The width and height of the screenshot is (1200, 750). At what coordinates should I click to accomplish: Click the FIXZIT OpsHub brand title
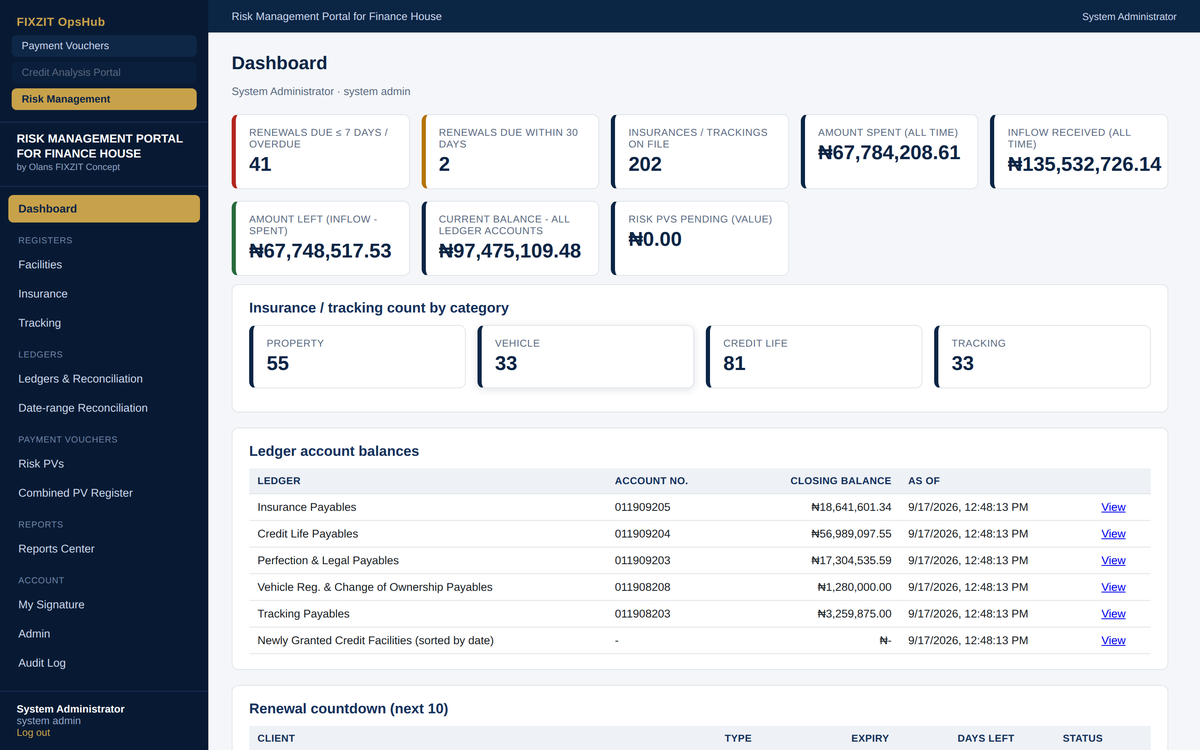[x=61, y=22]
